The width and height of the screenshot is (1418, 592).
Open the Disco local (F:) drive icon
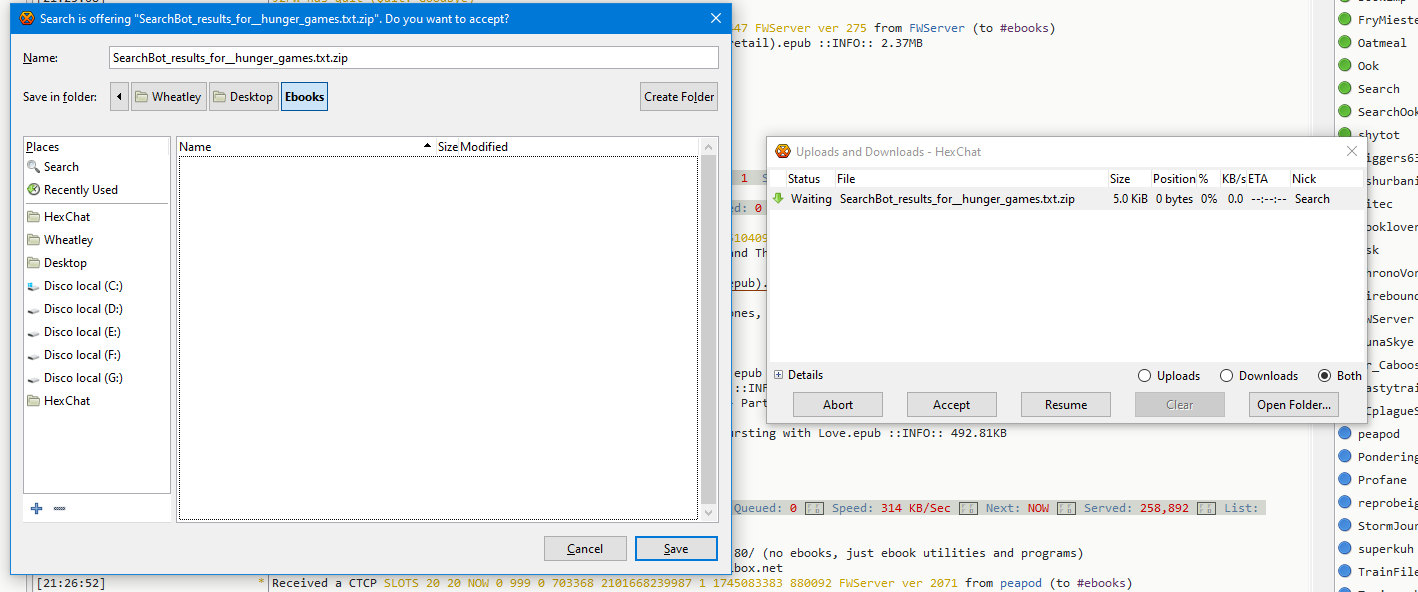(x=33, y=355)
